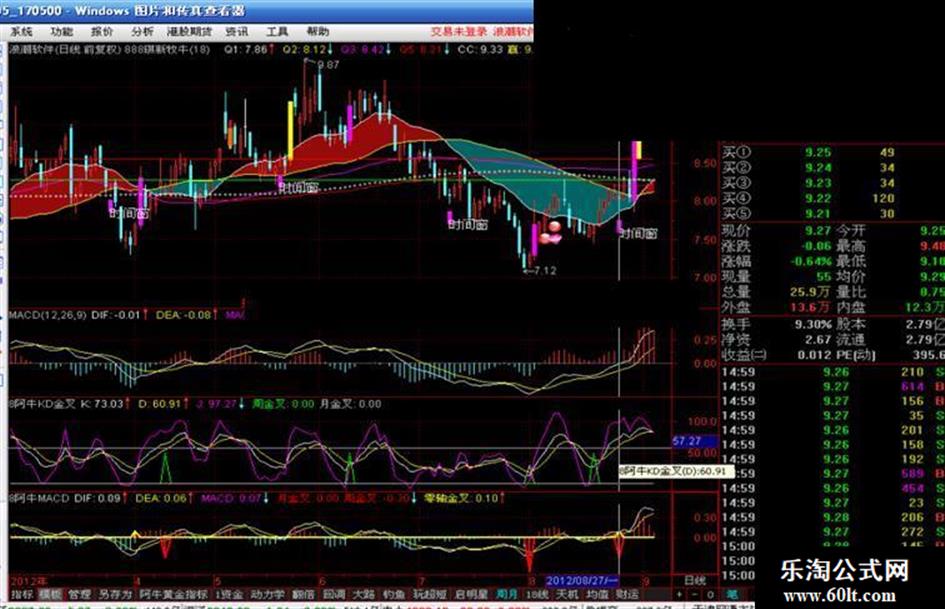This screenshot has width=945, height=609.
Task: Click the 换手 9.30% value
Action: [812, 324]
